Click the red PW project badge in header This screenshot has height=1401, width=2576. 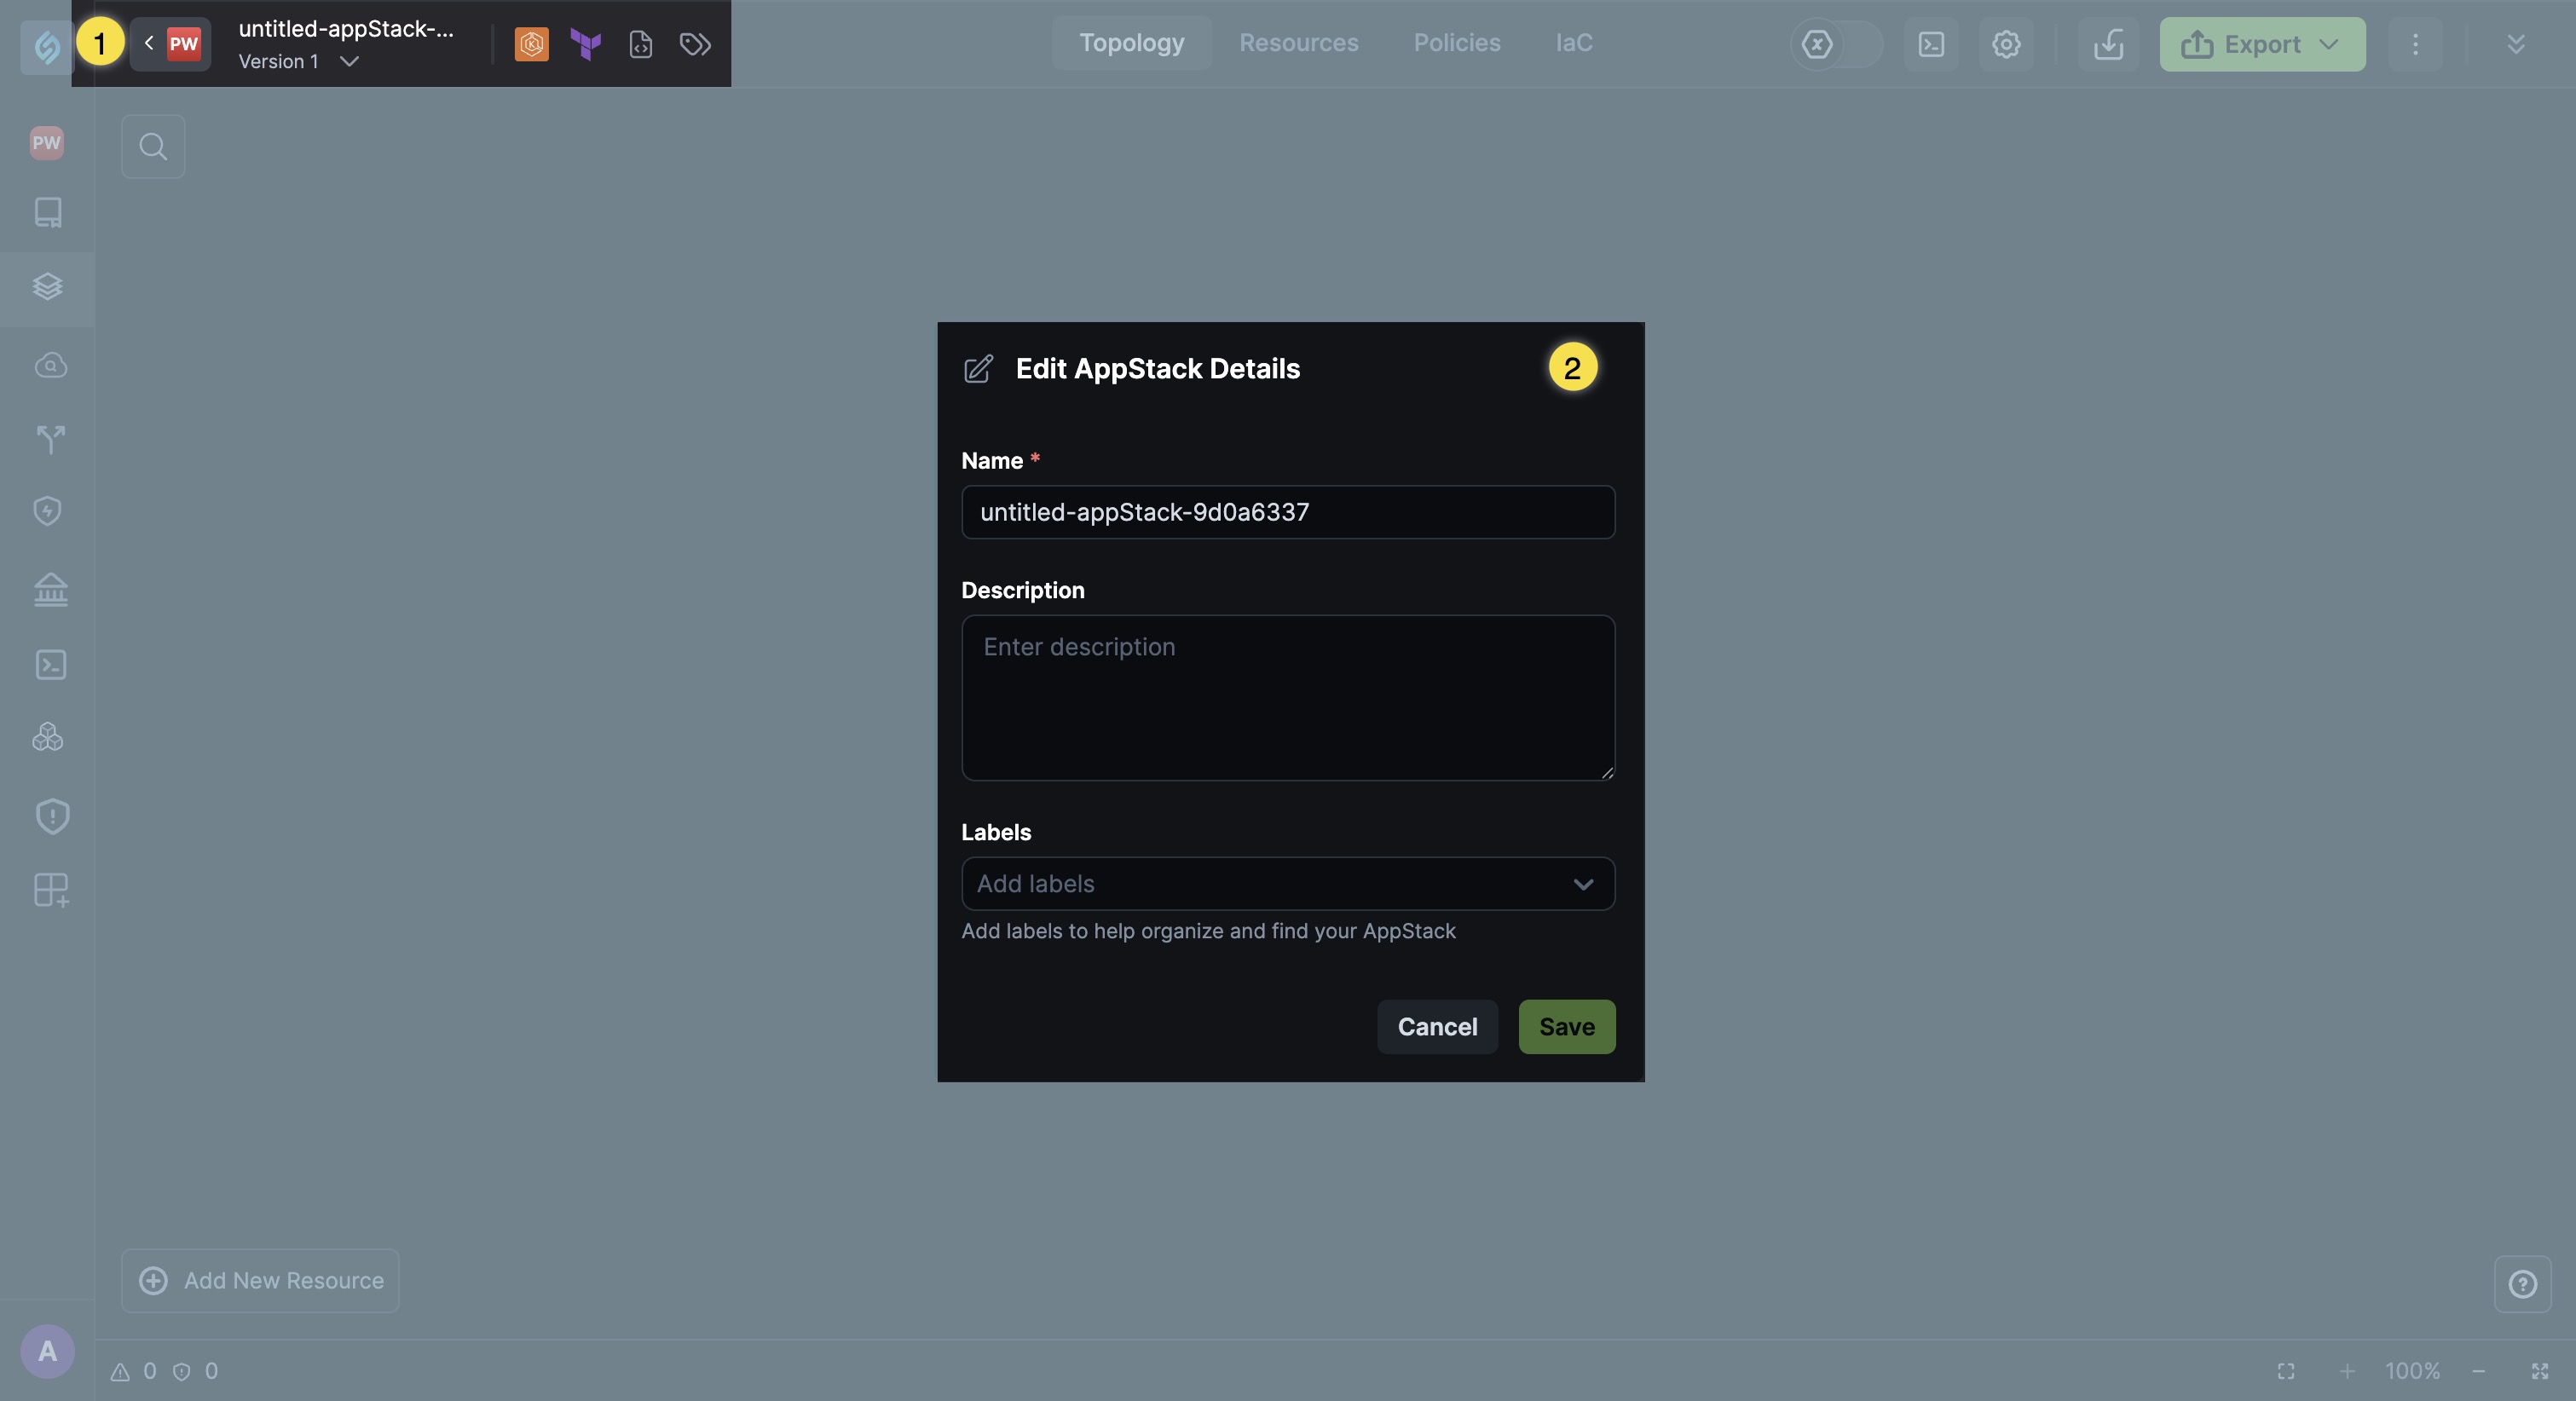184,44
